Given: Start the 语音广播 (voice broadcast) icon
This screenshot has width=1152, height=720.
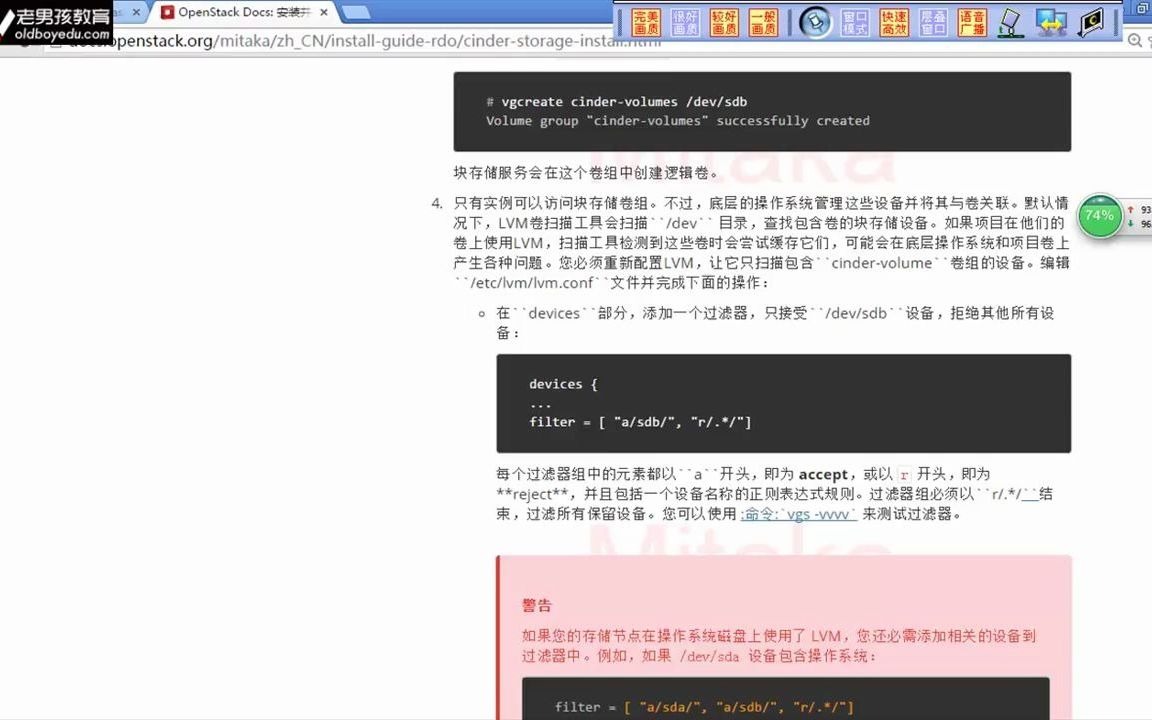Looking at the screenshot, I should [x=973, y=21].
